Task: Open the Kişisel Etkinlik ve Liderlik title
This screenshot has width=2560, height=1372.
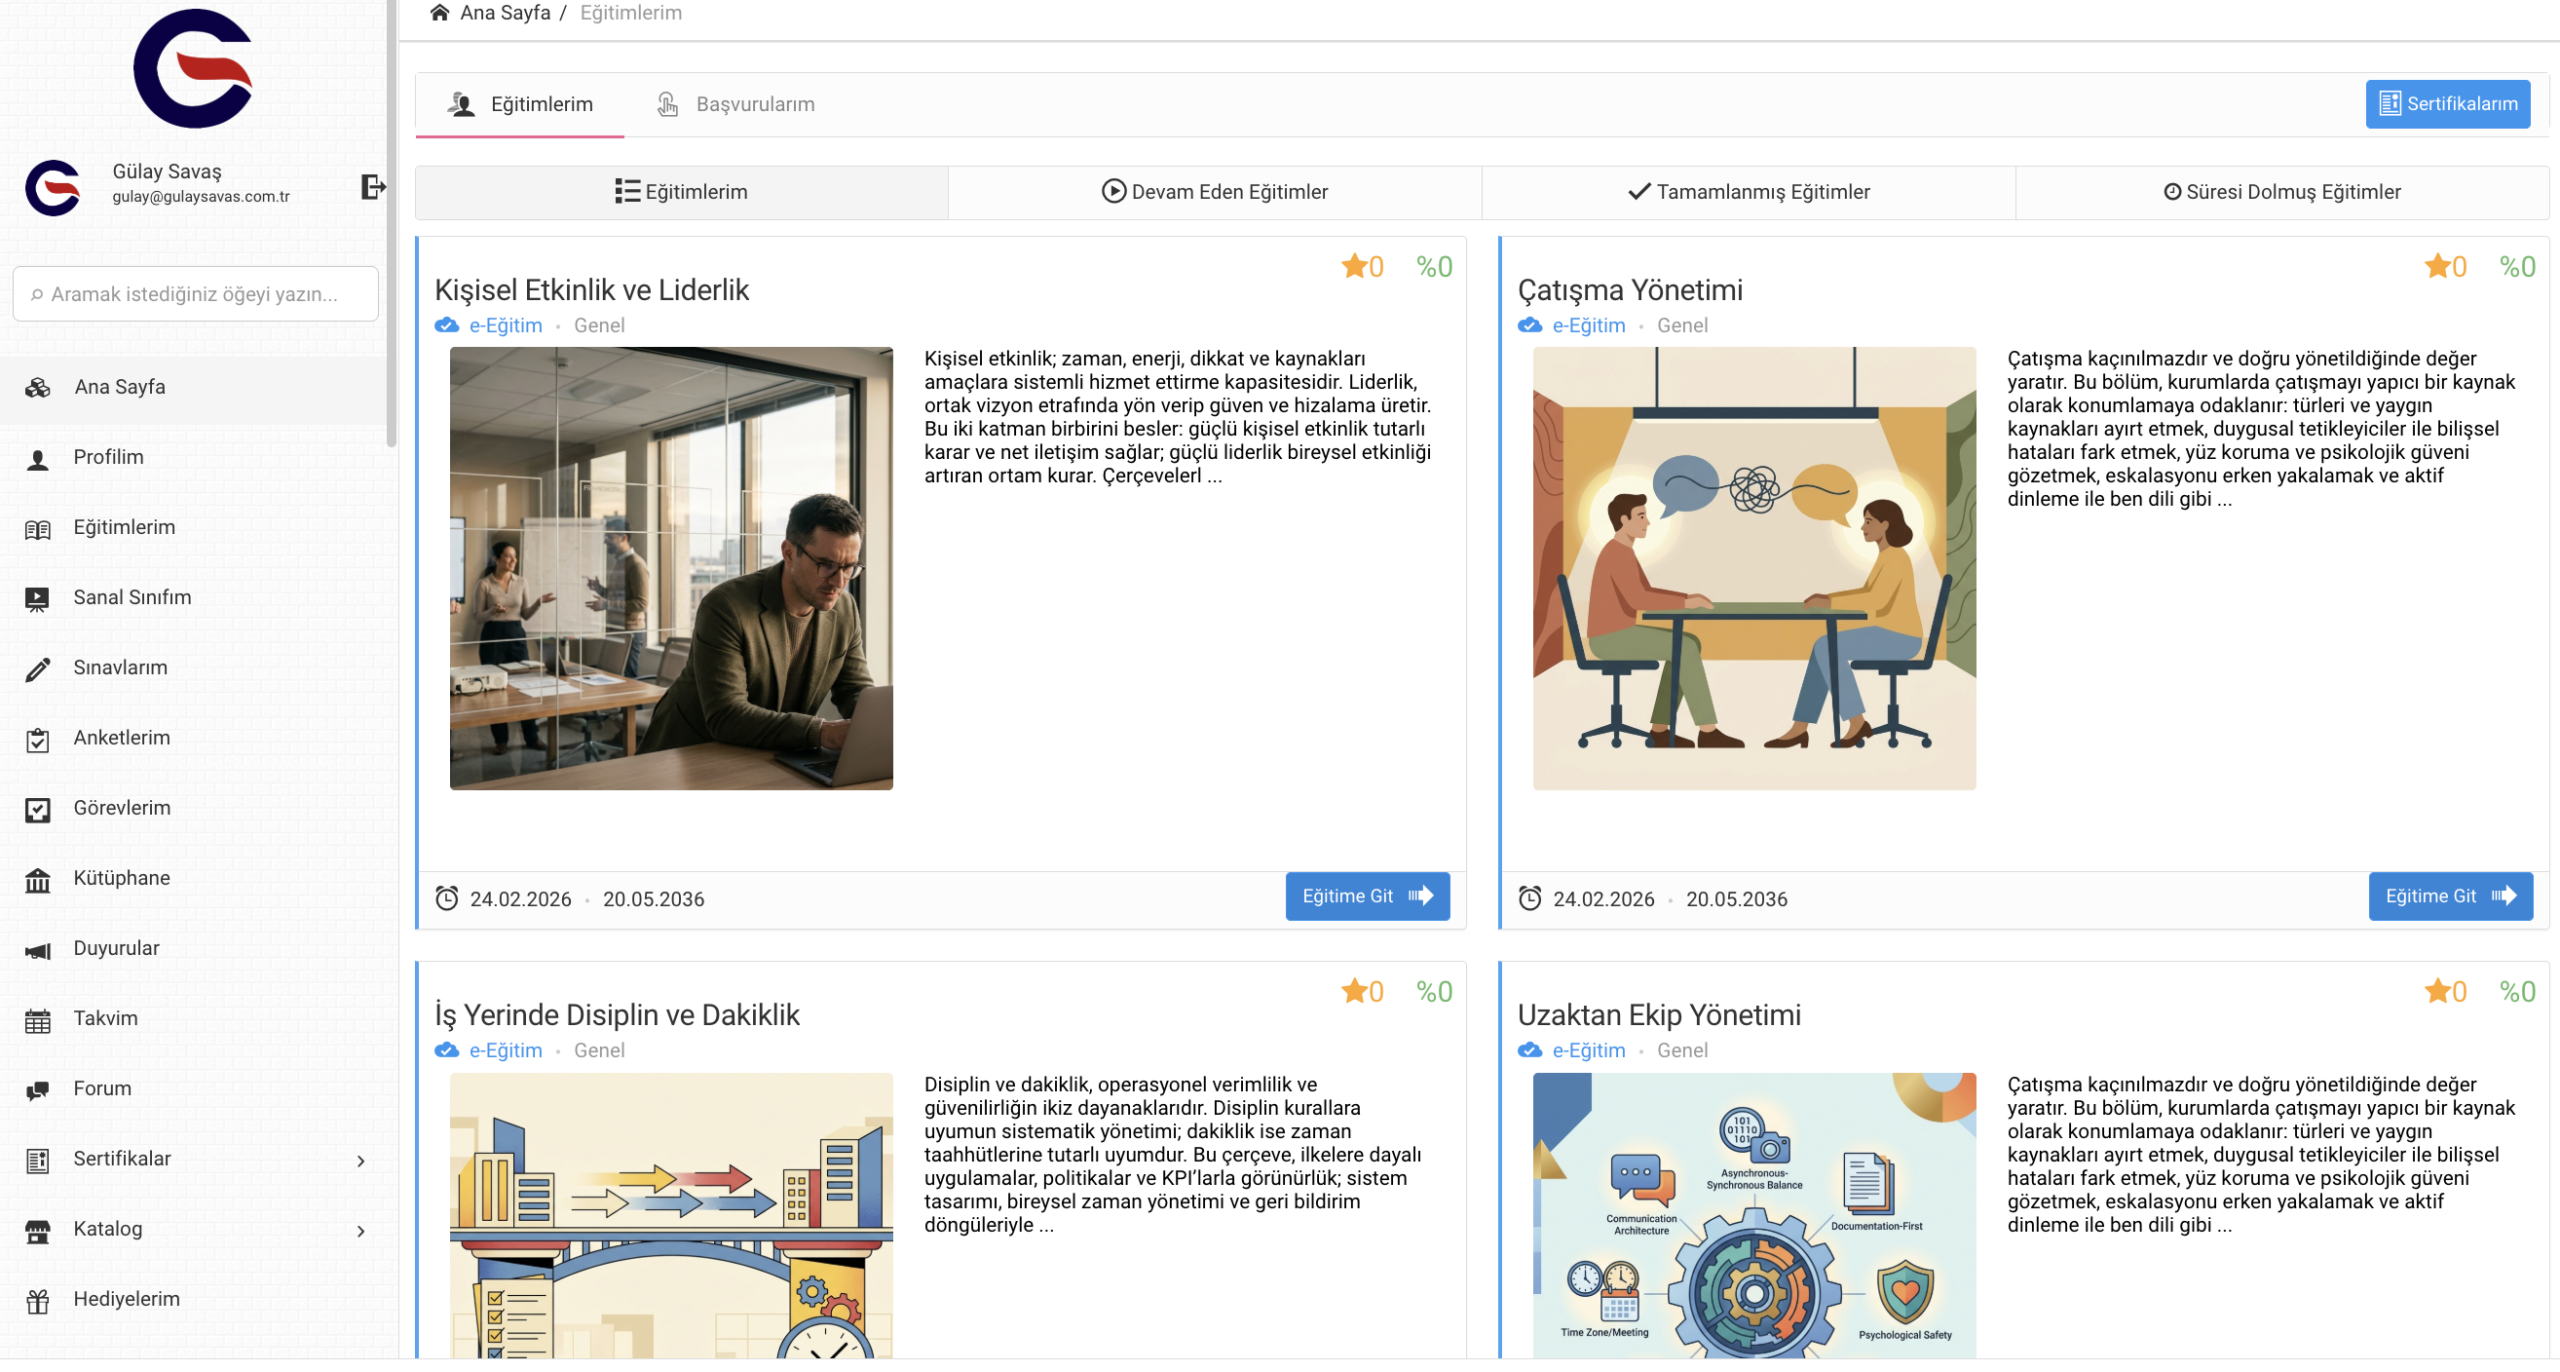Action: pos(592,290)
